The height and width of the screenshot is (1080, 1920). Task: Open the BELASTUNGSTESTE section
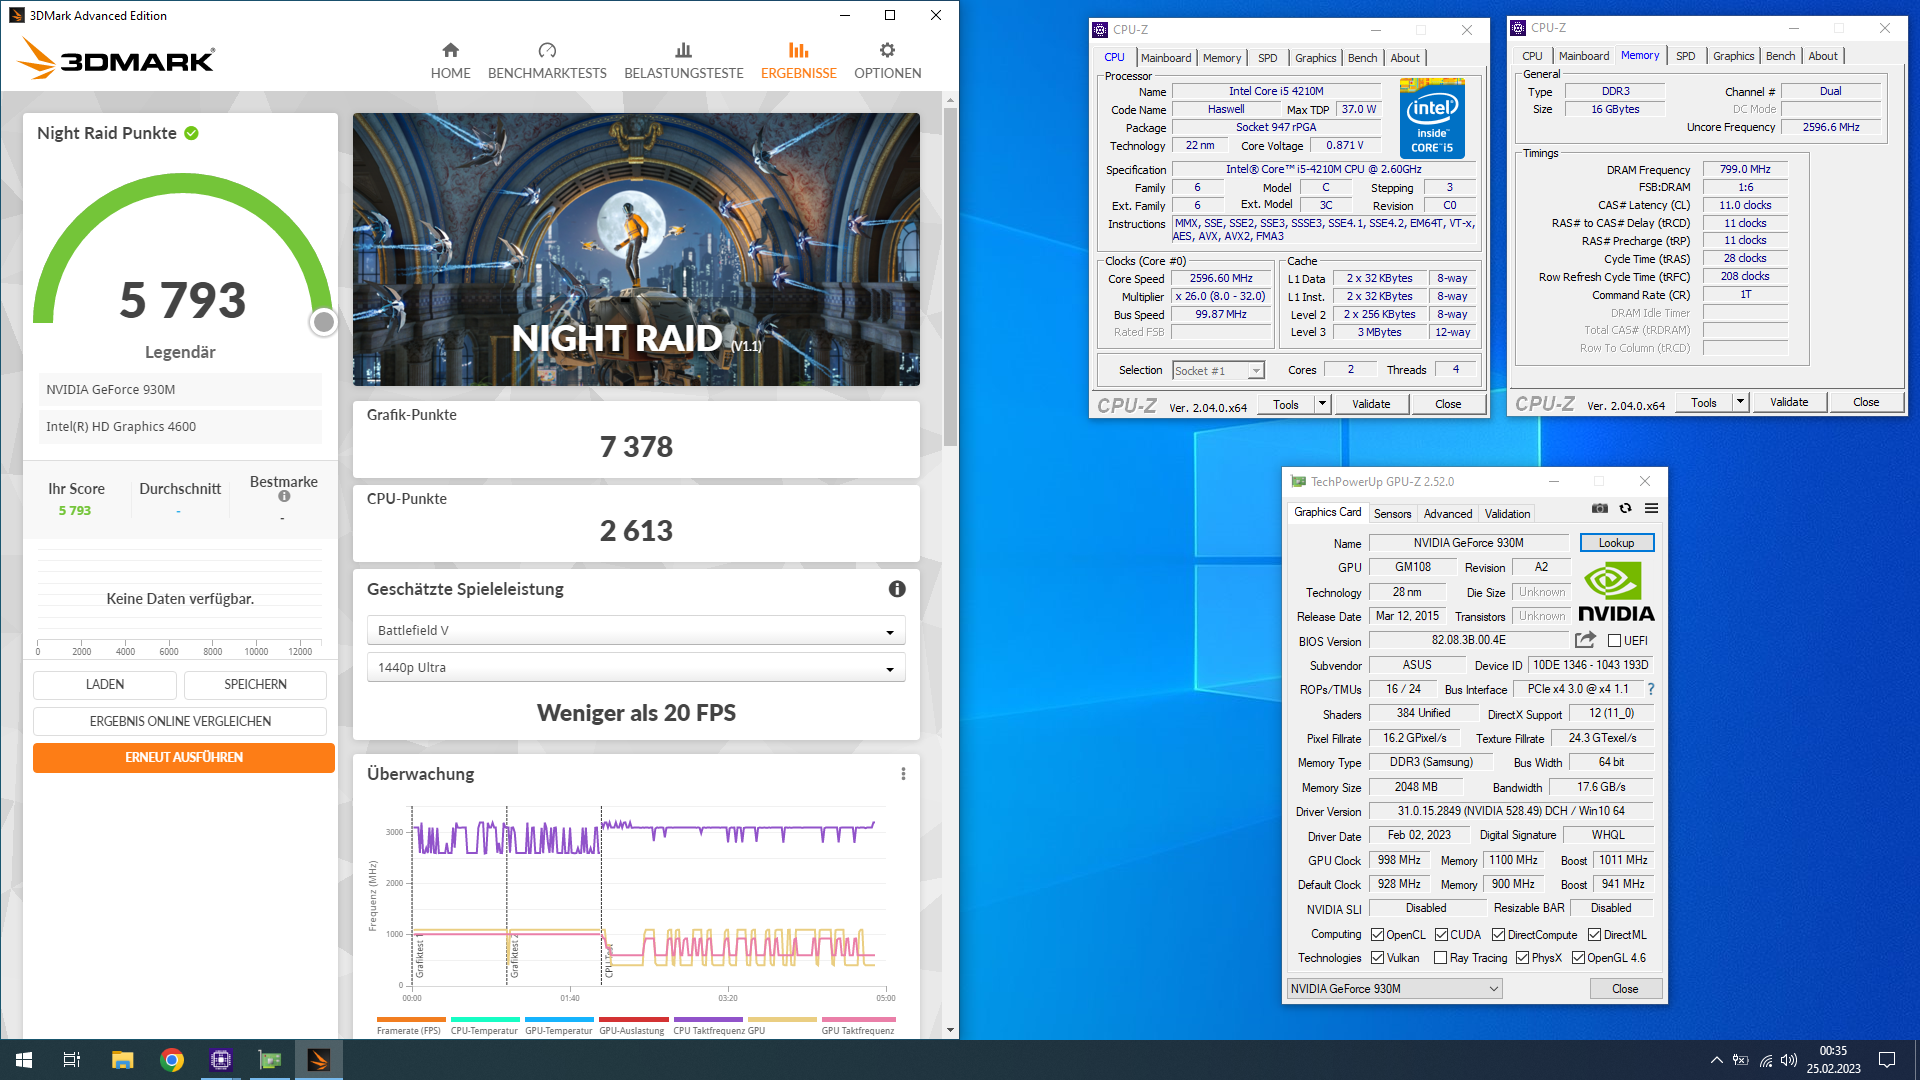click(x=684, y=61)
